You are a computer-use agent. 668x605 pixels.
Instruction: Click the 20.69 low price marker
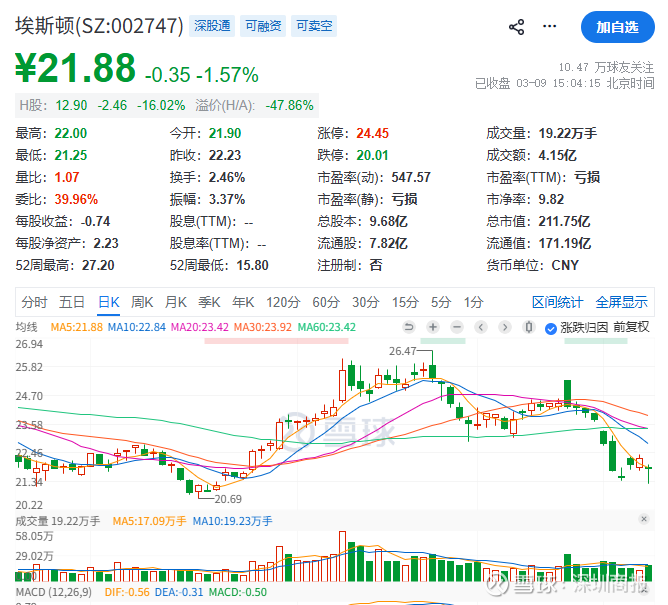coord(228,499)
